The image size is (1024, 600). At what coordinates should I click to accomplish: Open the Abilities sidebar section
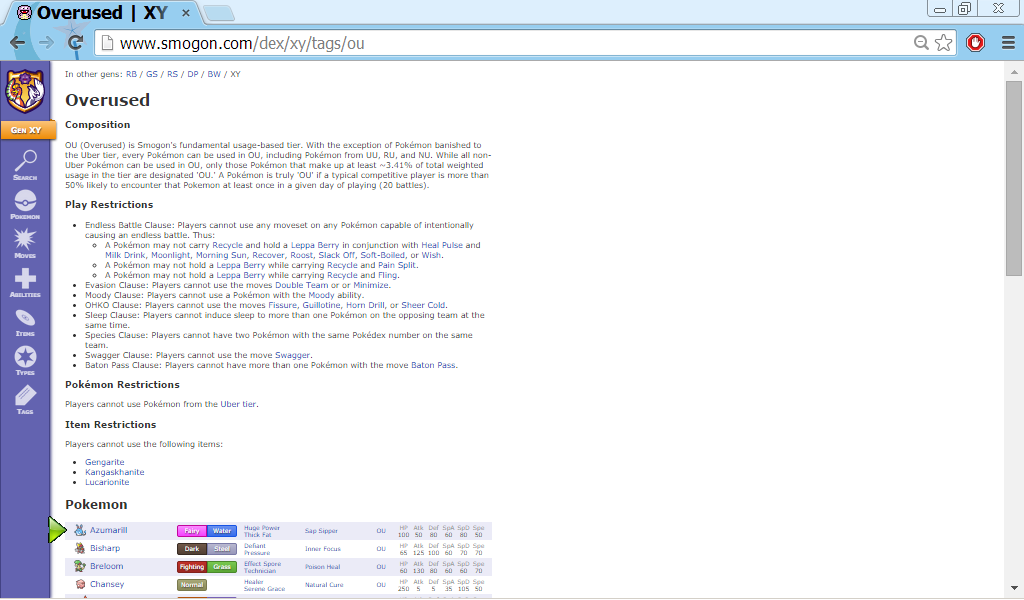coord(25,283)
